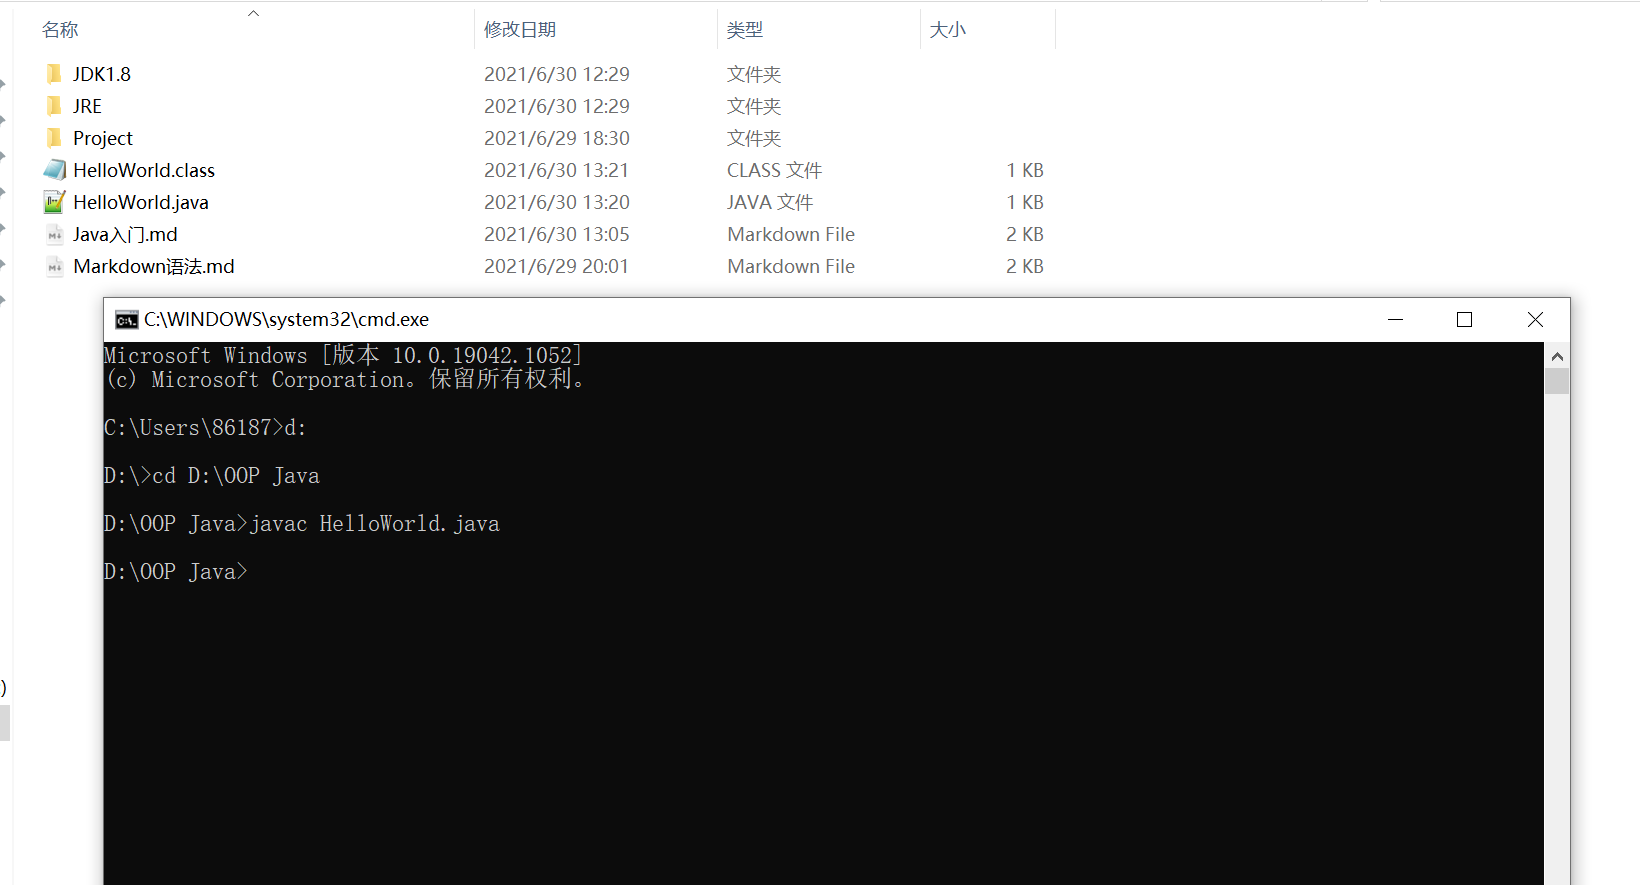Select the file name Java入门.md
The image size is (1640, 885).
[125, 234]
